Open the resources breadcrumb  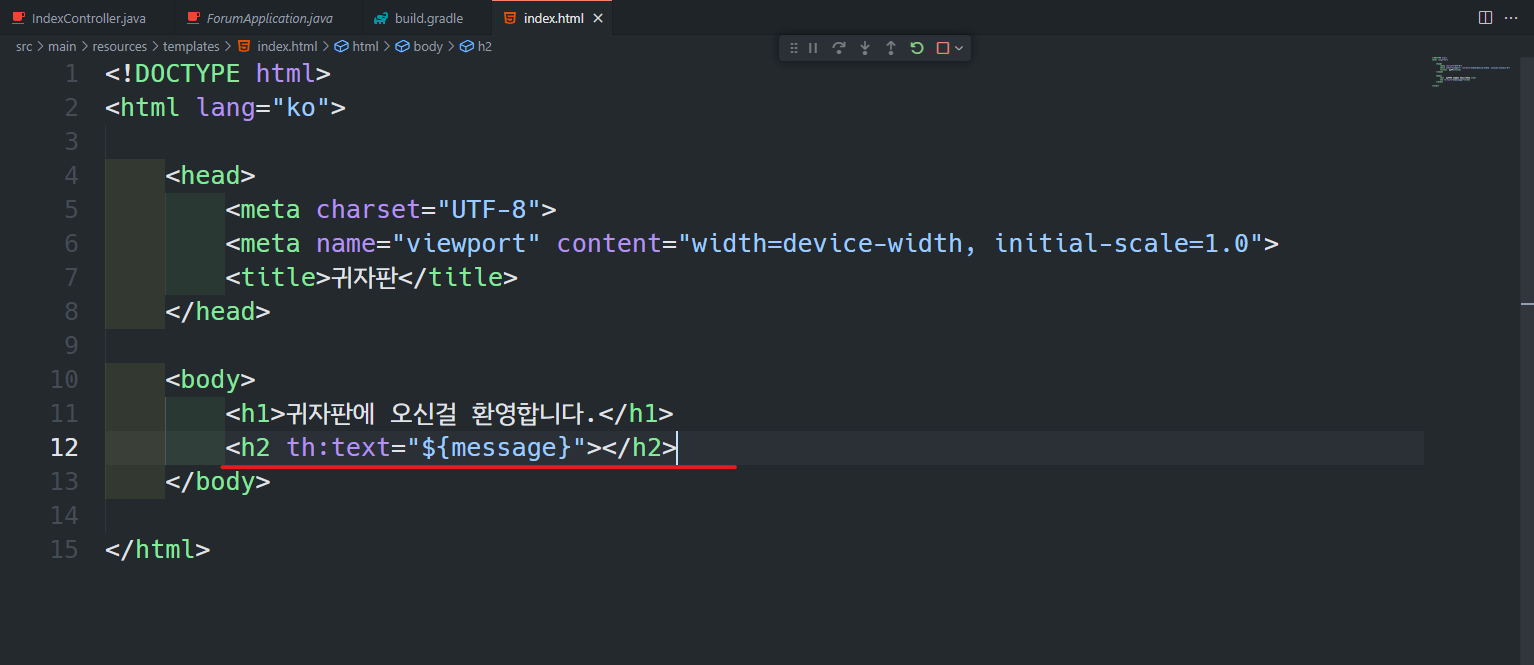pyautogui.click(x=120, y=46)
